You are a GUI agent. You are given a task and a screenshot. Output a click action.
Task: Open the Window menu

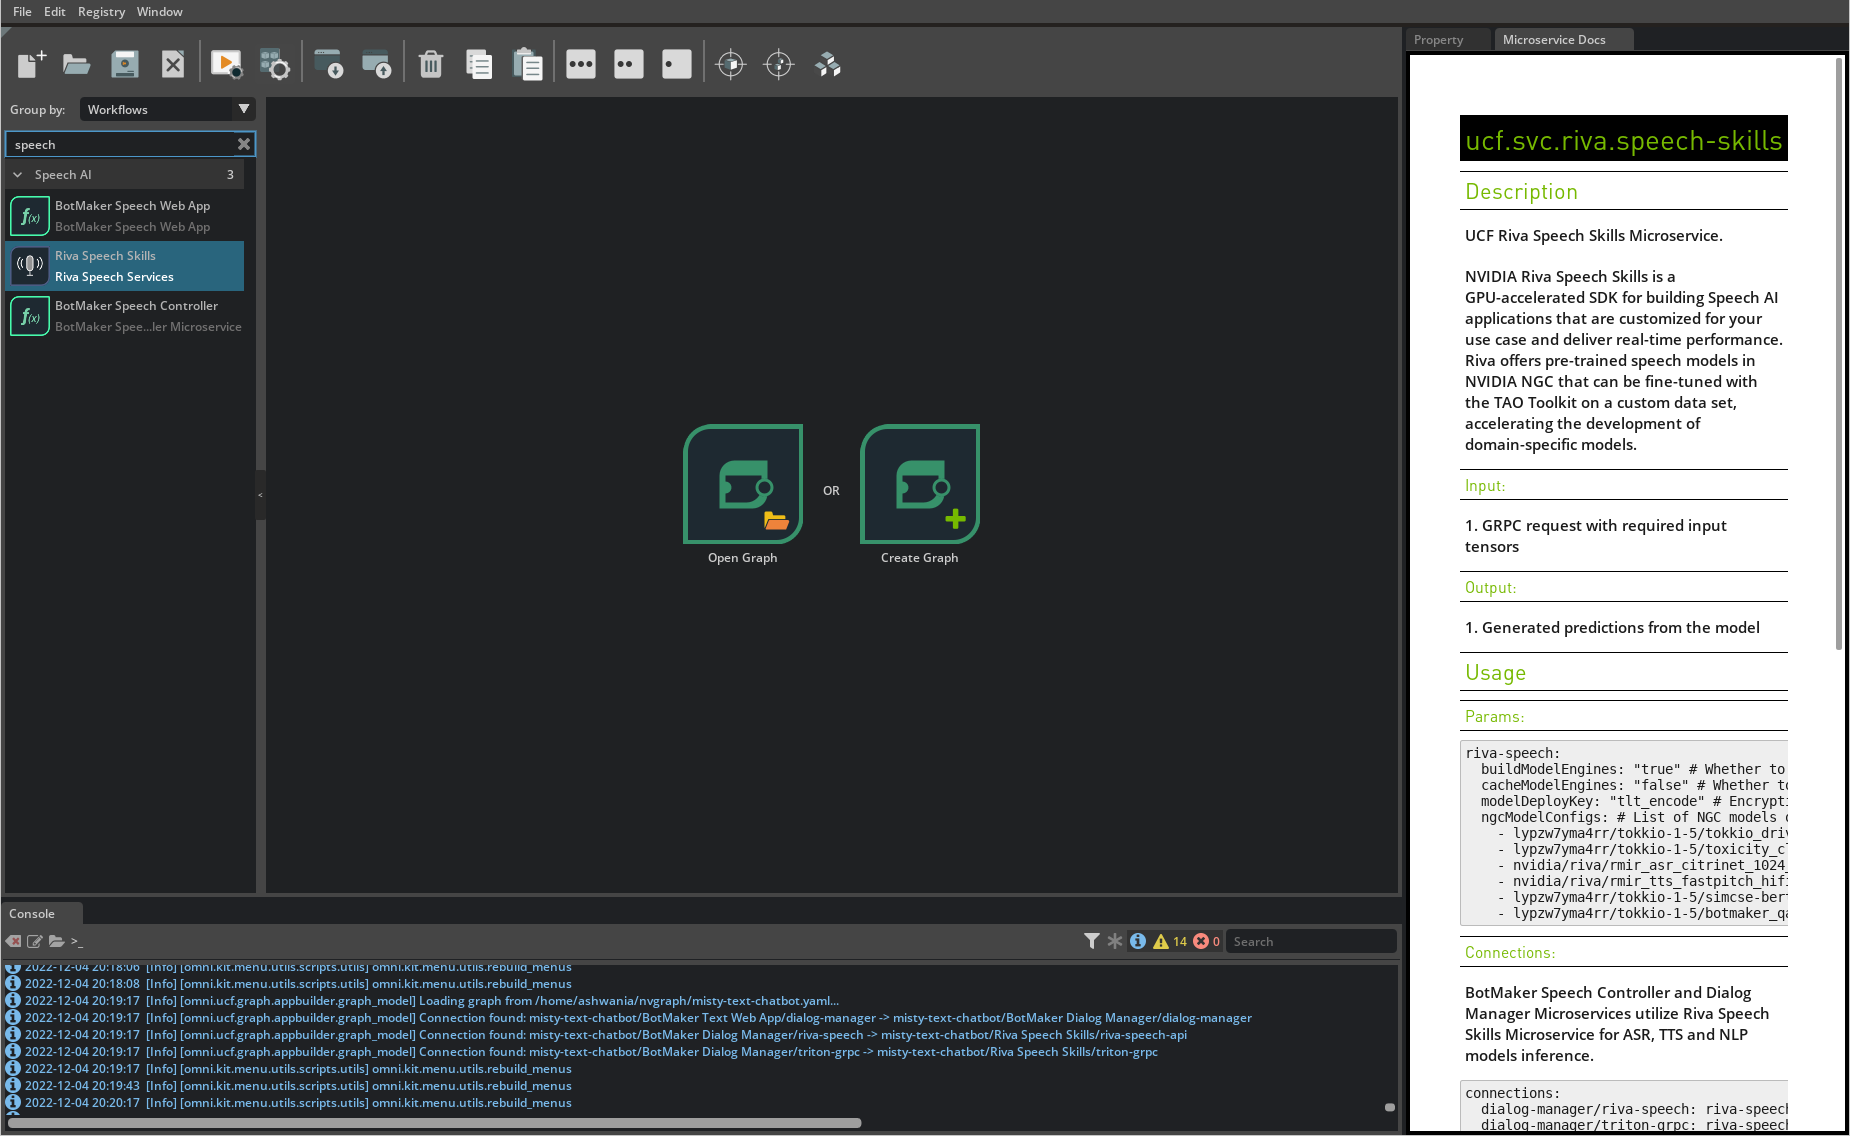[160, 11]
